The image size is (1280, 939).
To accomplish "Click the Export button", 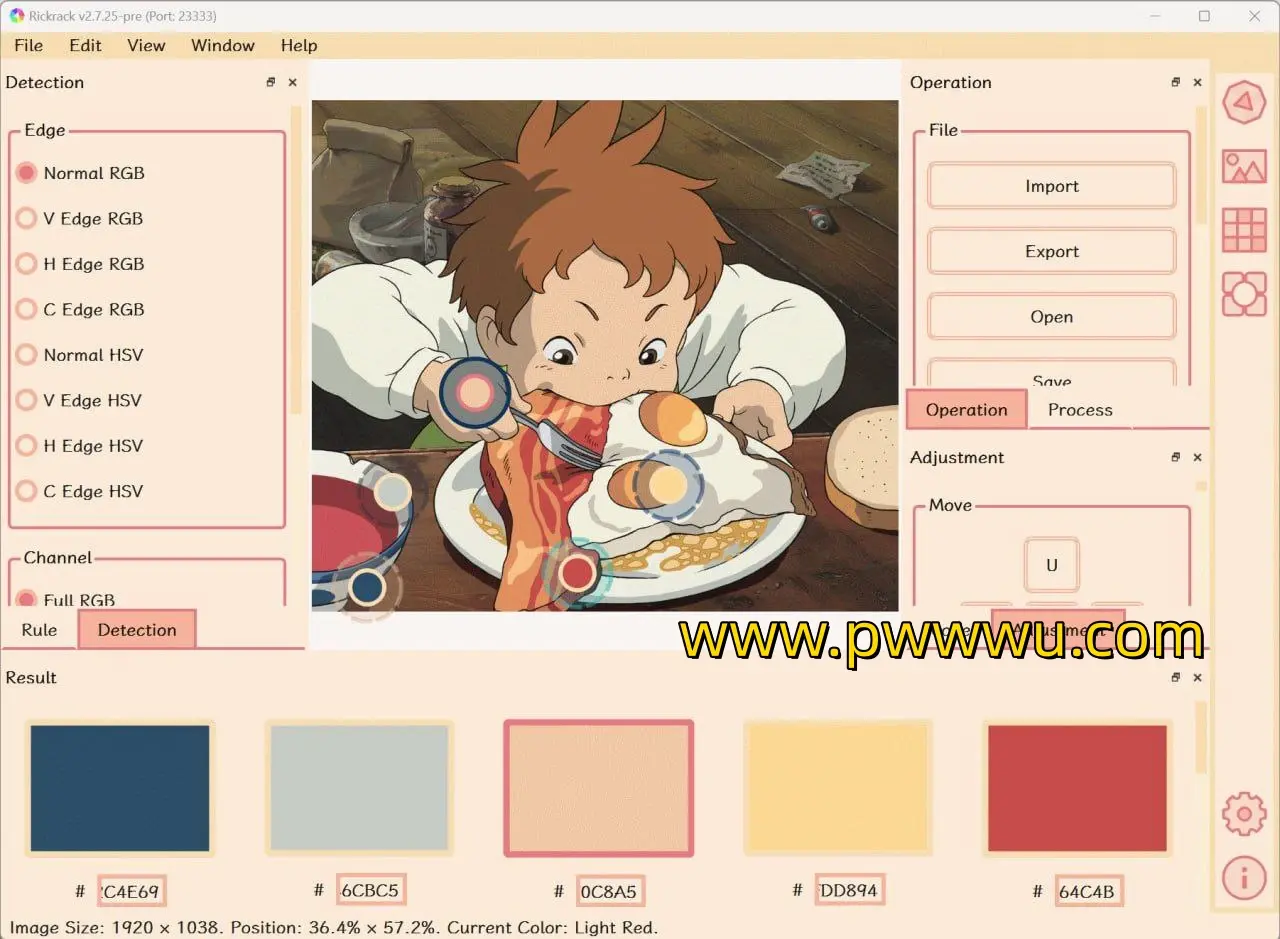I will click(x=1051, y=252).
